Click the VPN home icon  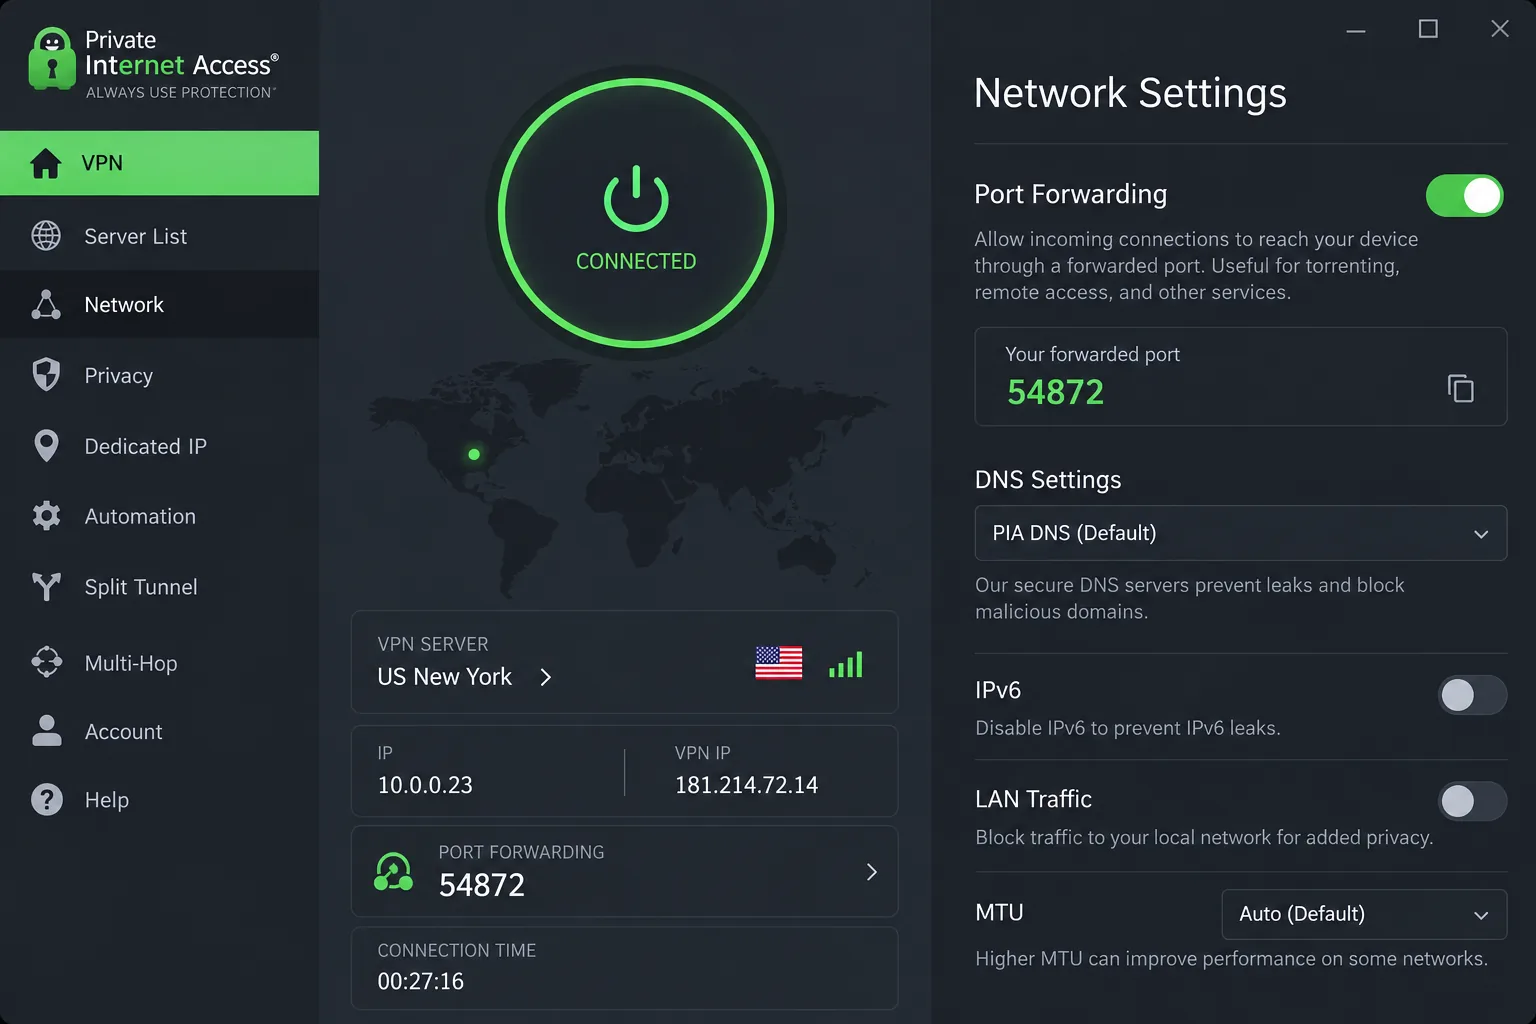click(46, 163)
